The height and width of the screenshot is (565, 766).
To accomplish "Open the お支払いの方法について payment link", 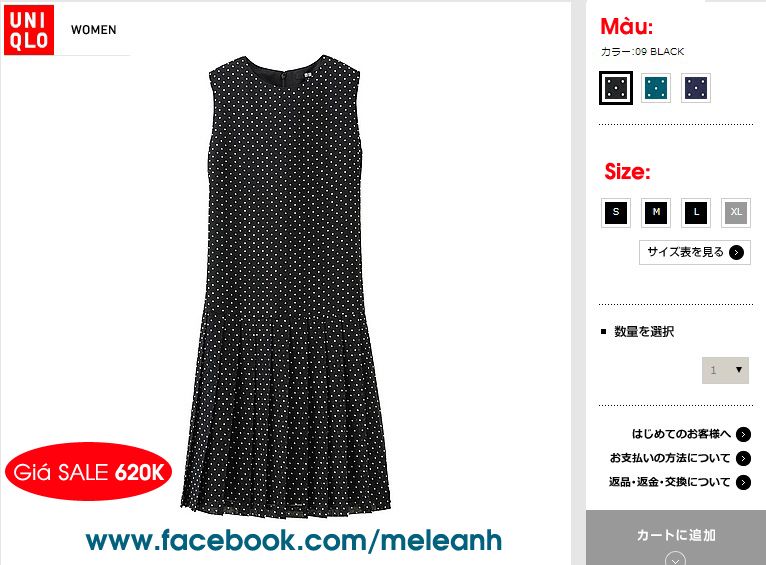I will coord(670,458).
